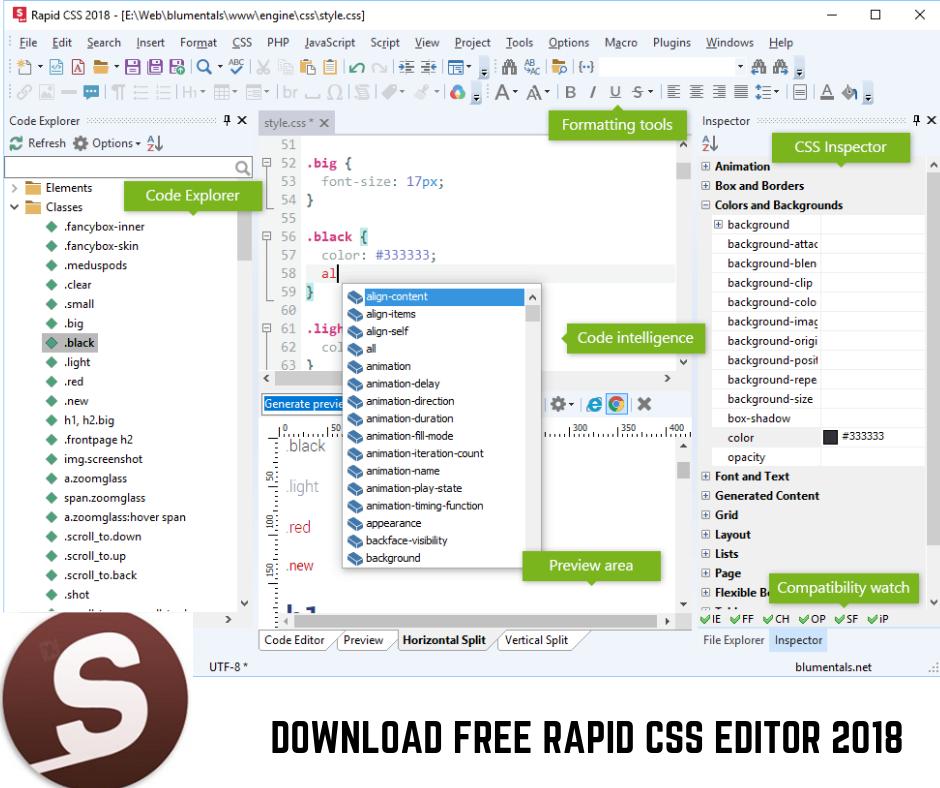The width and height of the screenshot is (940, 788).
Task: Click the font color A icon
Action: 827,92
